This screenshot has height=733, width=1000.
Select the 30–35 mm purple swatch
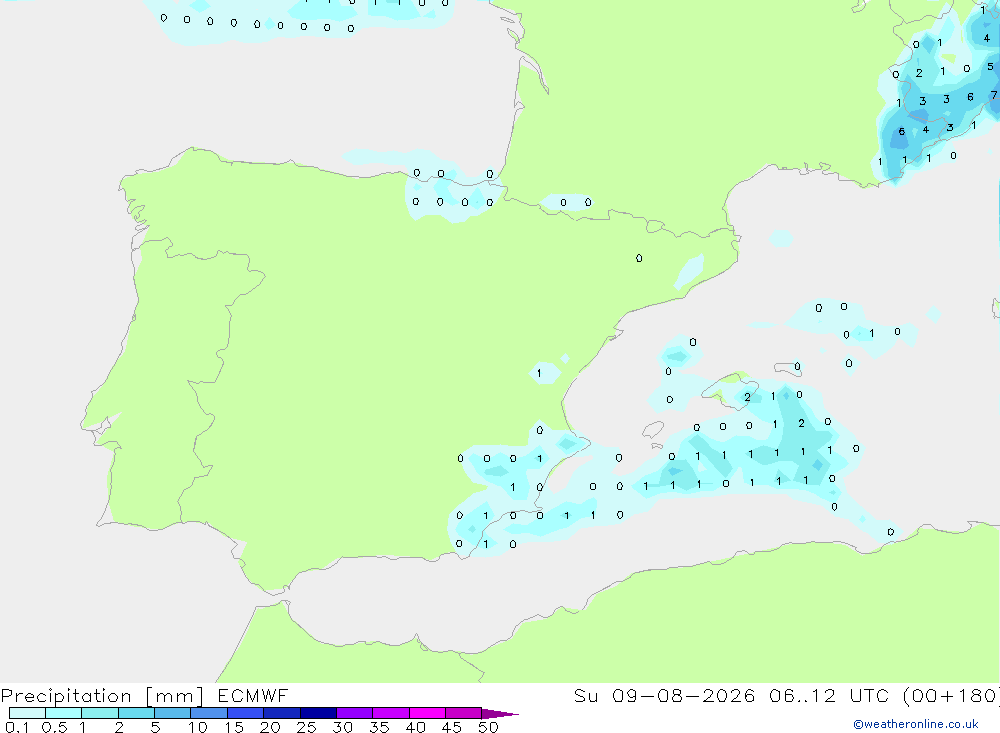coord(354,713)
